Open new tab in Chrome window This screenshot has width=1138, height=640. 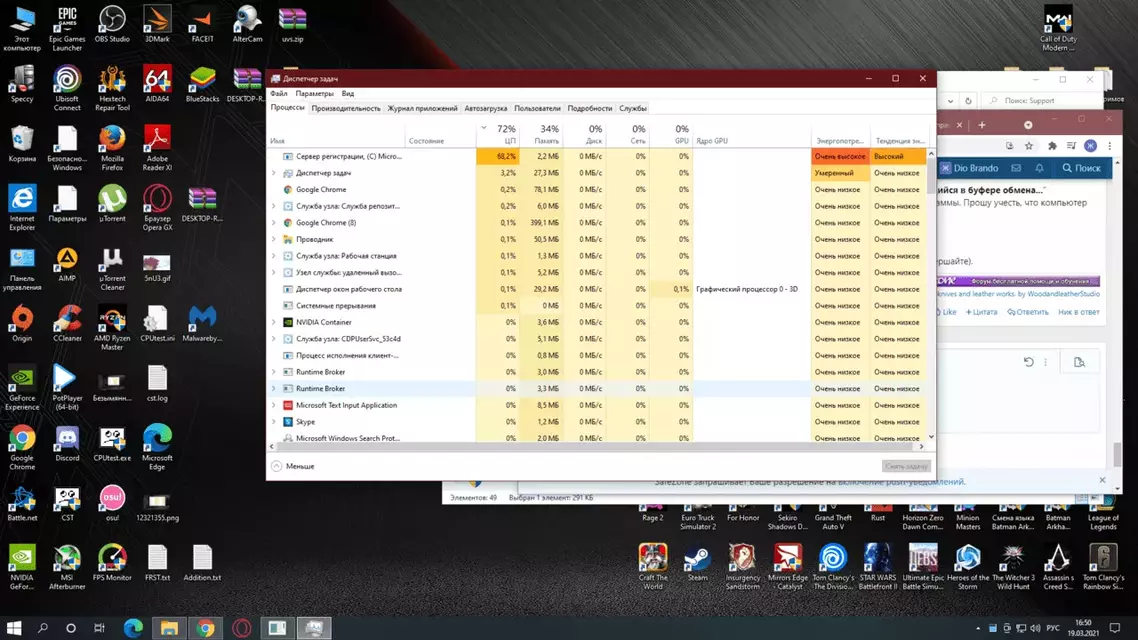click(982, 125)
